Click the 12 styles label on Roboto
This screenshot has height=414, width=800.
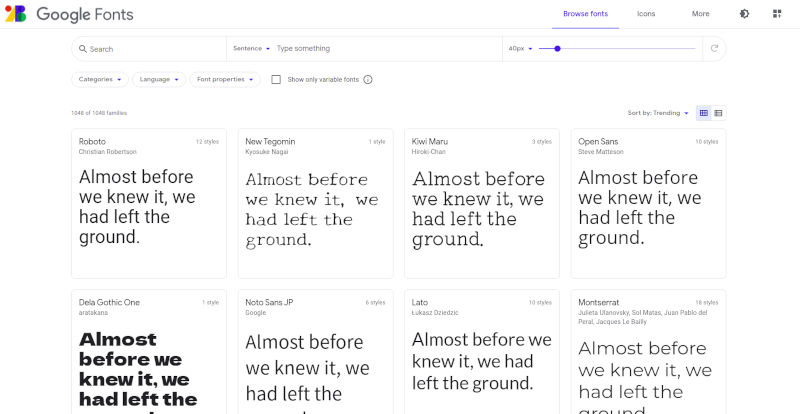pyautogui.click(x=207, y=141)
